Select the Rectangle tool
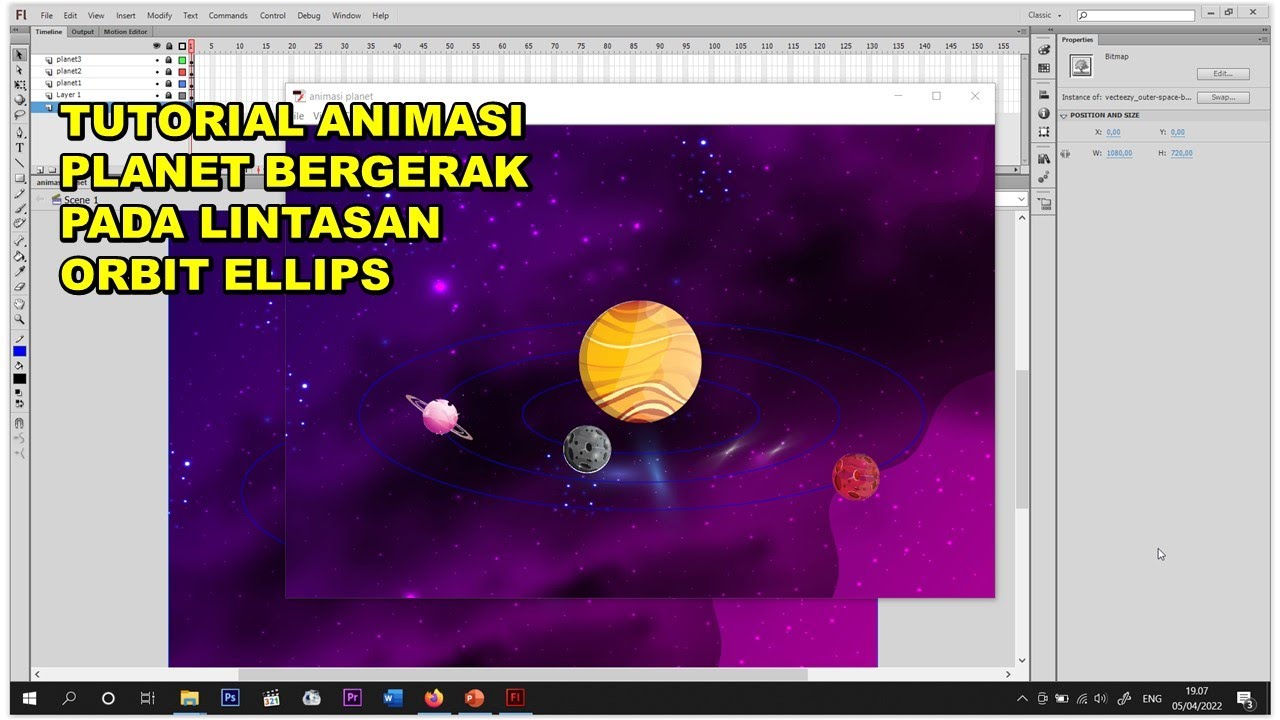1280x720 pixels. (x=19, y=178)
